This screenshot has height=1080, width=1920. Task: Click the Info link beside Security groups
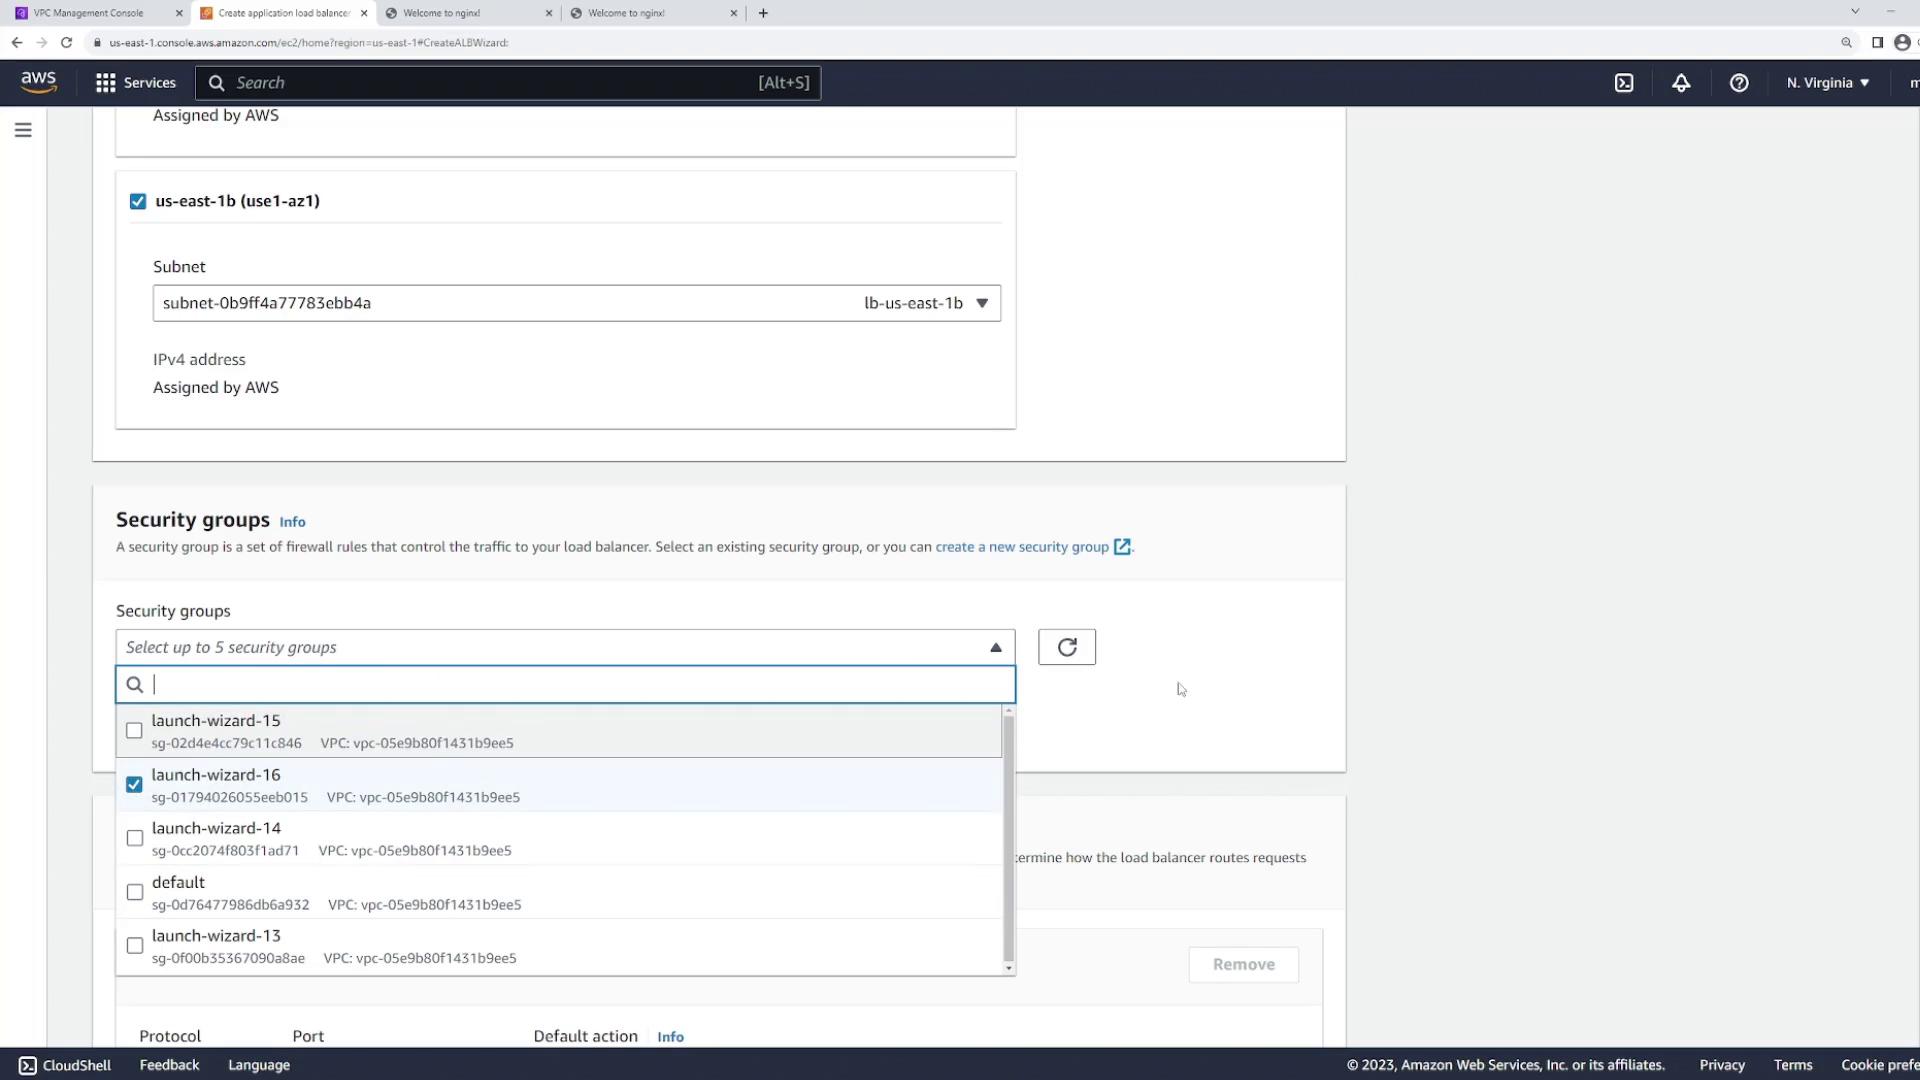point(292,522)
